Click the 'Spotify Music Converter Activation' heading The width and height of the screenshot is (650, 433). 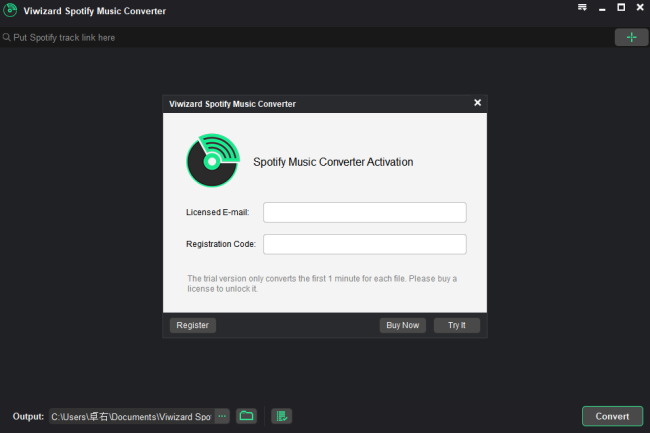tap(333, 162)
